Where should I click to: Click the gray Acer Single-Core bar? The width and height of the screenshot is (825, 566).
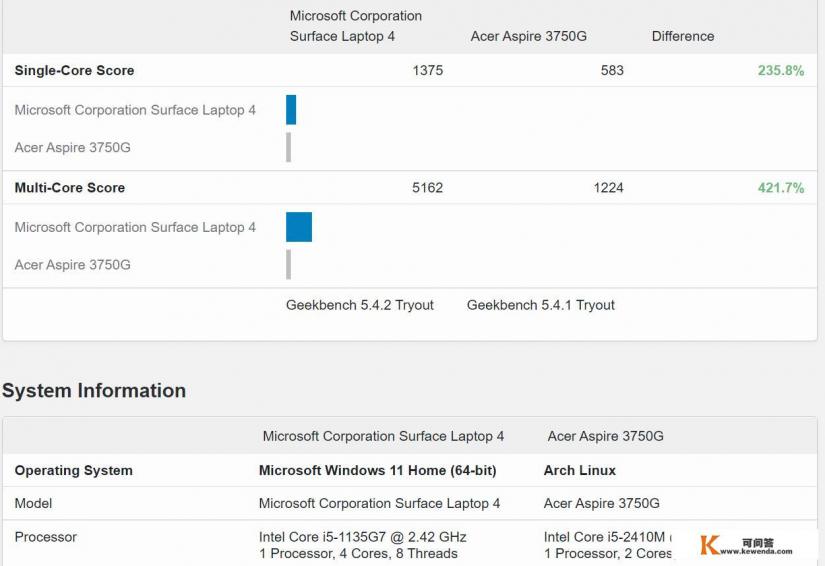tap(288, 148)
